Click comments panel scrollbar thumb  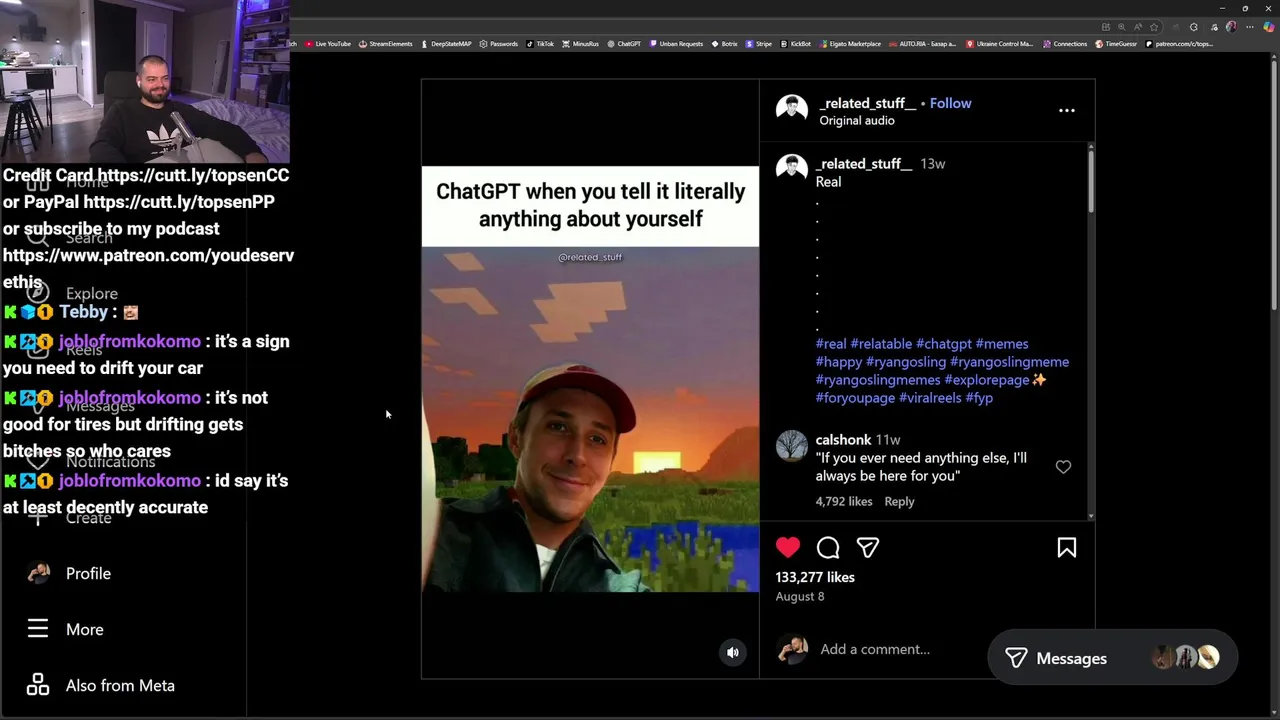[x=1091, y=182]
